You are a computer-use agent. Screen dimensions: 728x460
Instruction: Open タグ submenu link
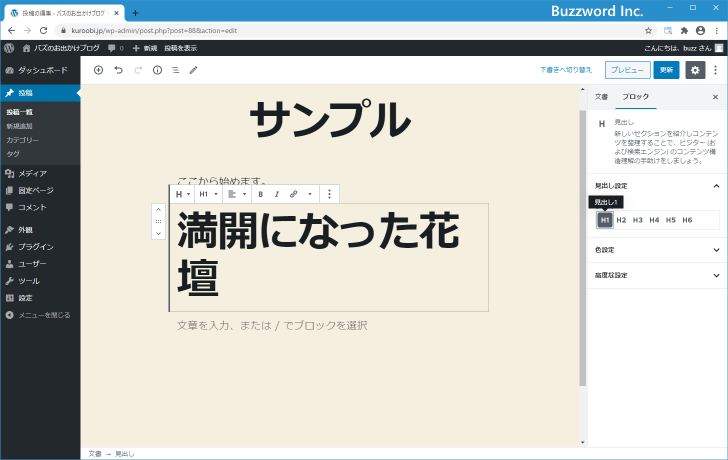click(x=13, y=154)
